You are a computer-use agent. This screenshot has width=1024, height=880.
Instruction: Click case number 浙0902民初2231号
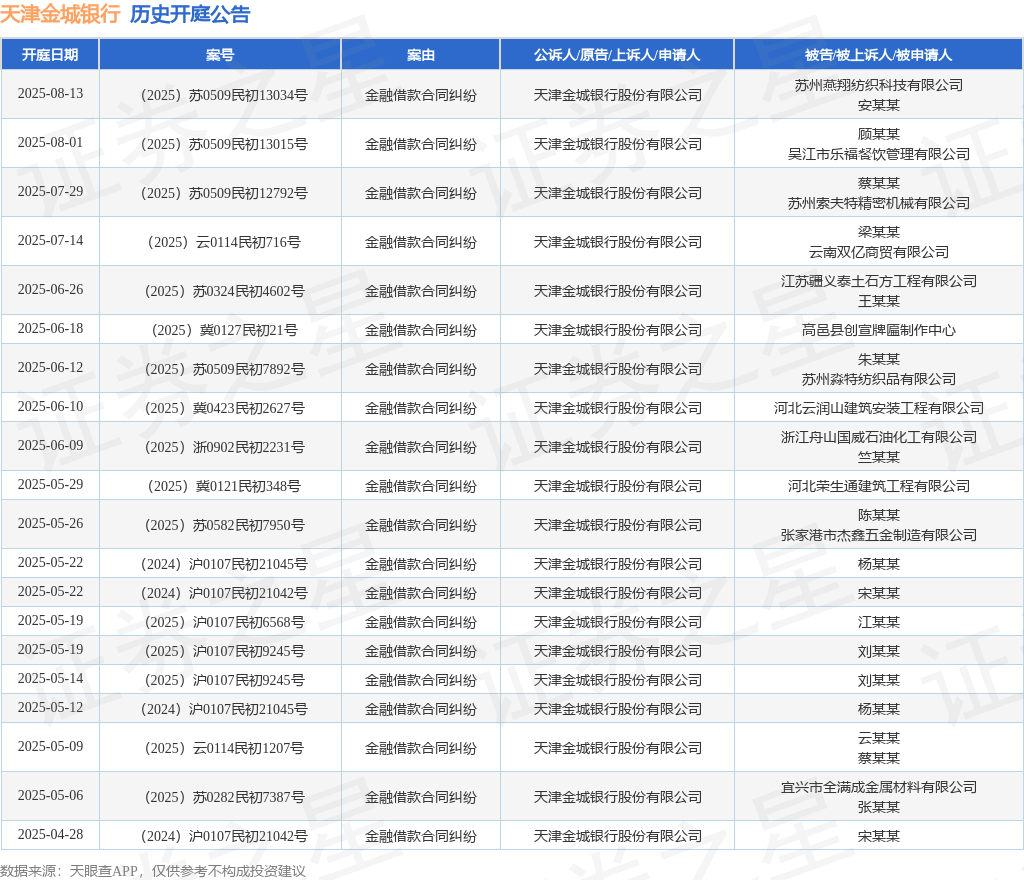(x=225, y=447)
